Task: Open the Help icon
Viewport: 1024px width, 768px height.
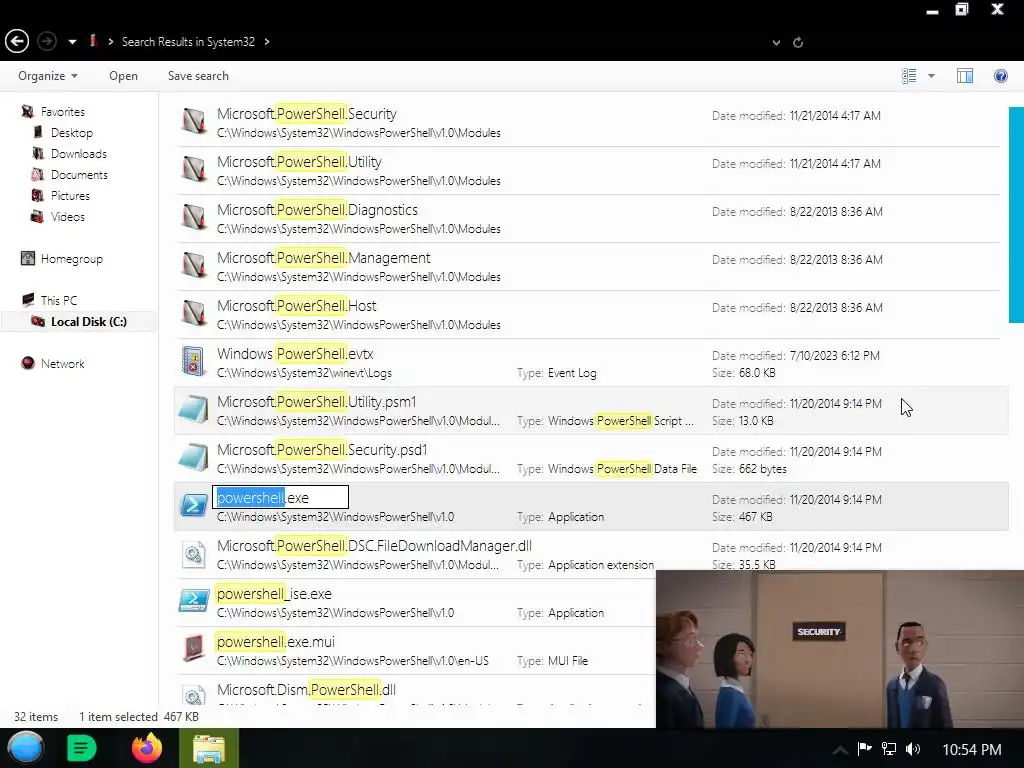Action: pos(1000,76)
